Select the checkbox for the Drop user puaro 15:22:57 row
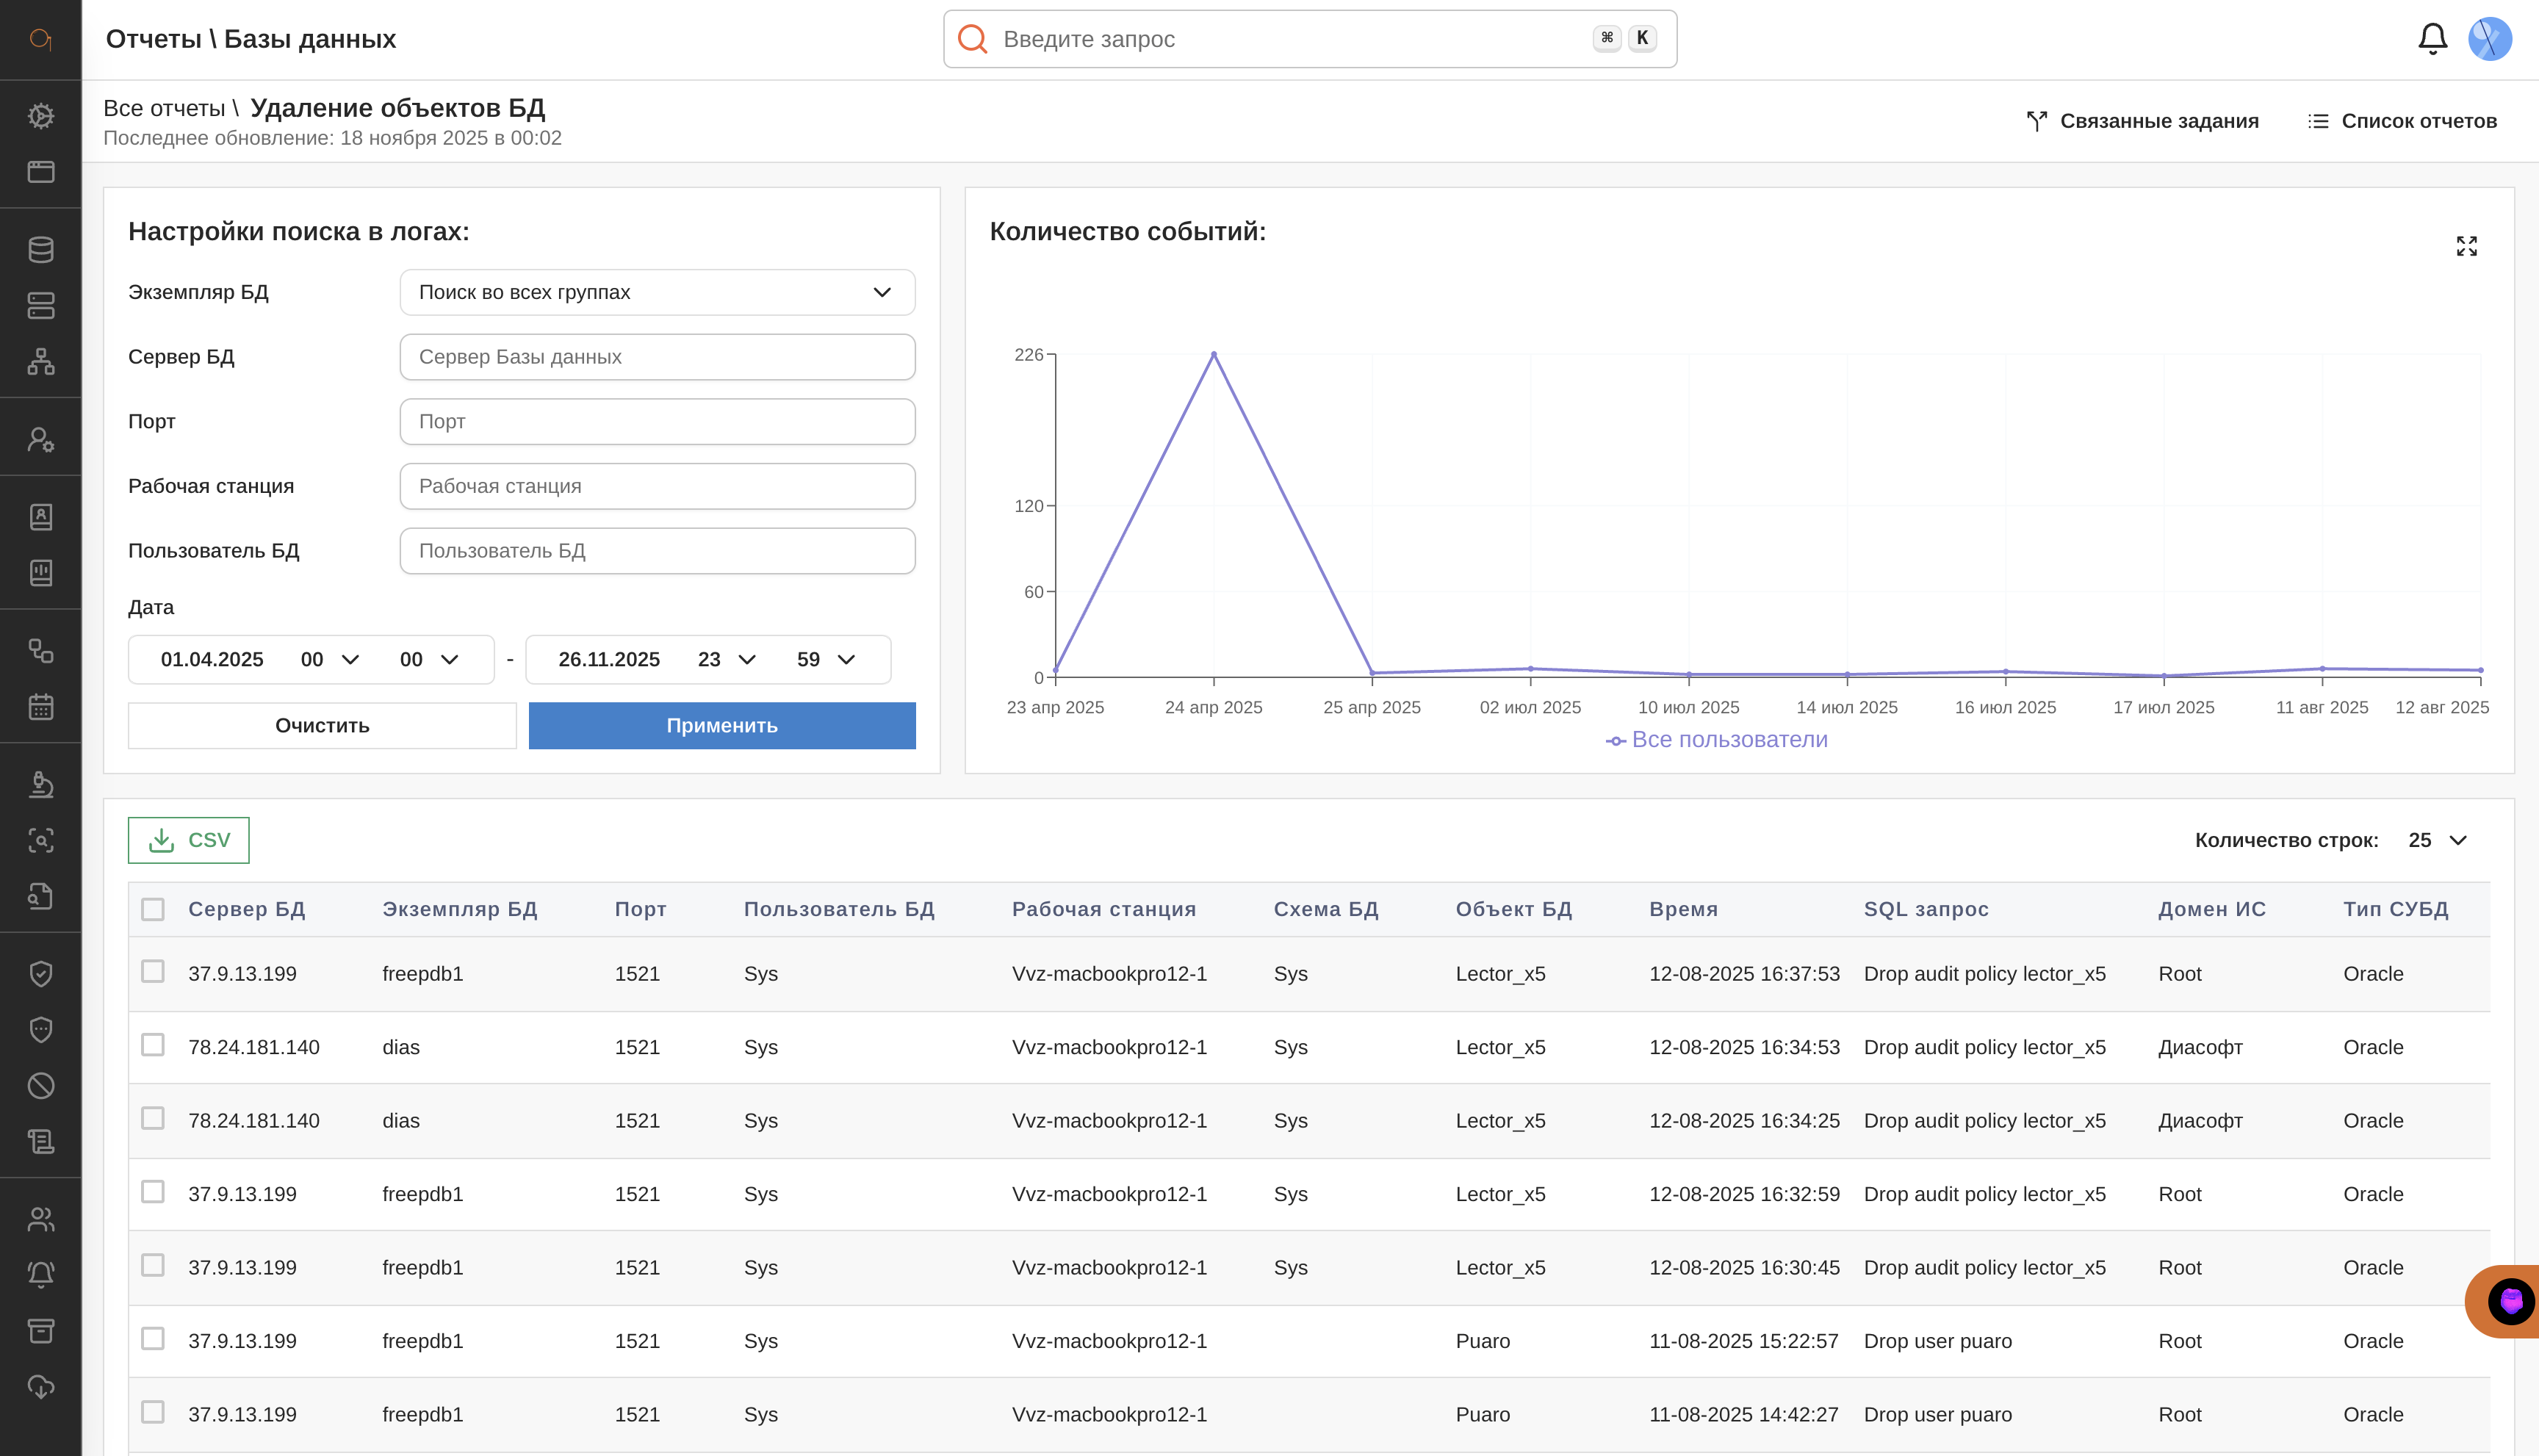 153,1339
